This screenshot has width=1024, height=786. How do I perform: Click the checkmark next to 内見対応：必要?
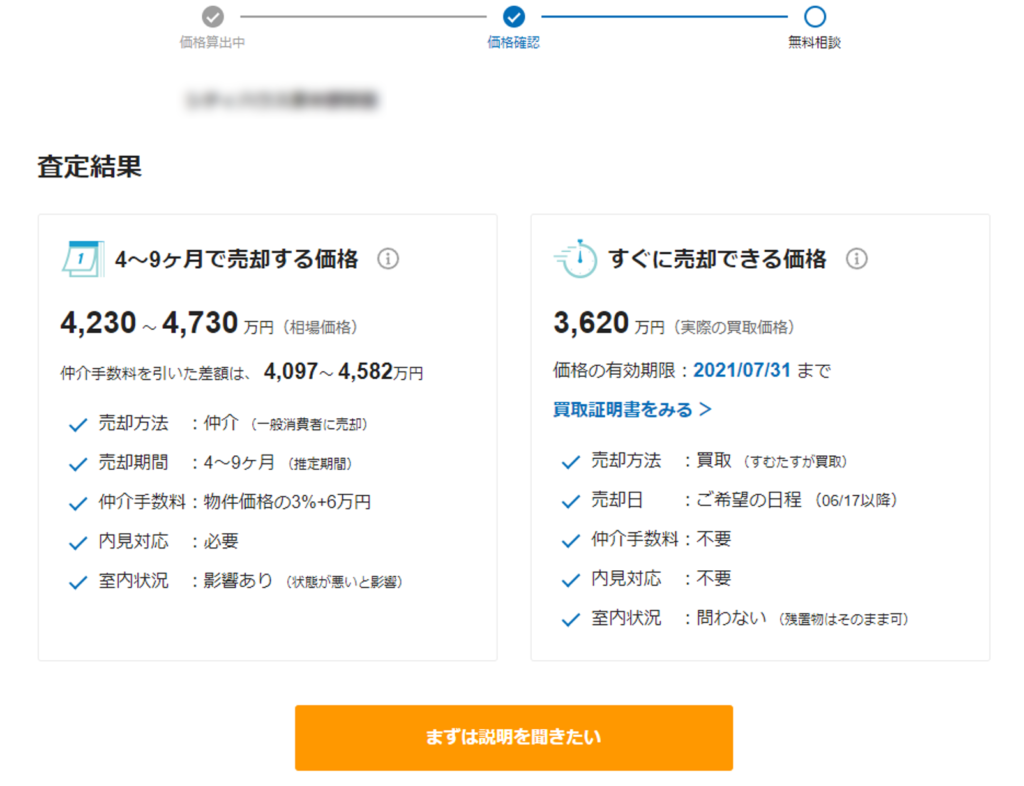[x=78, y=543]
